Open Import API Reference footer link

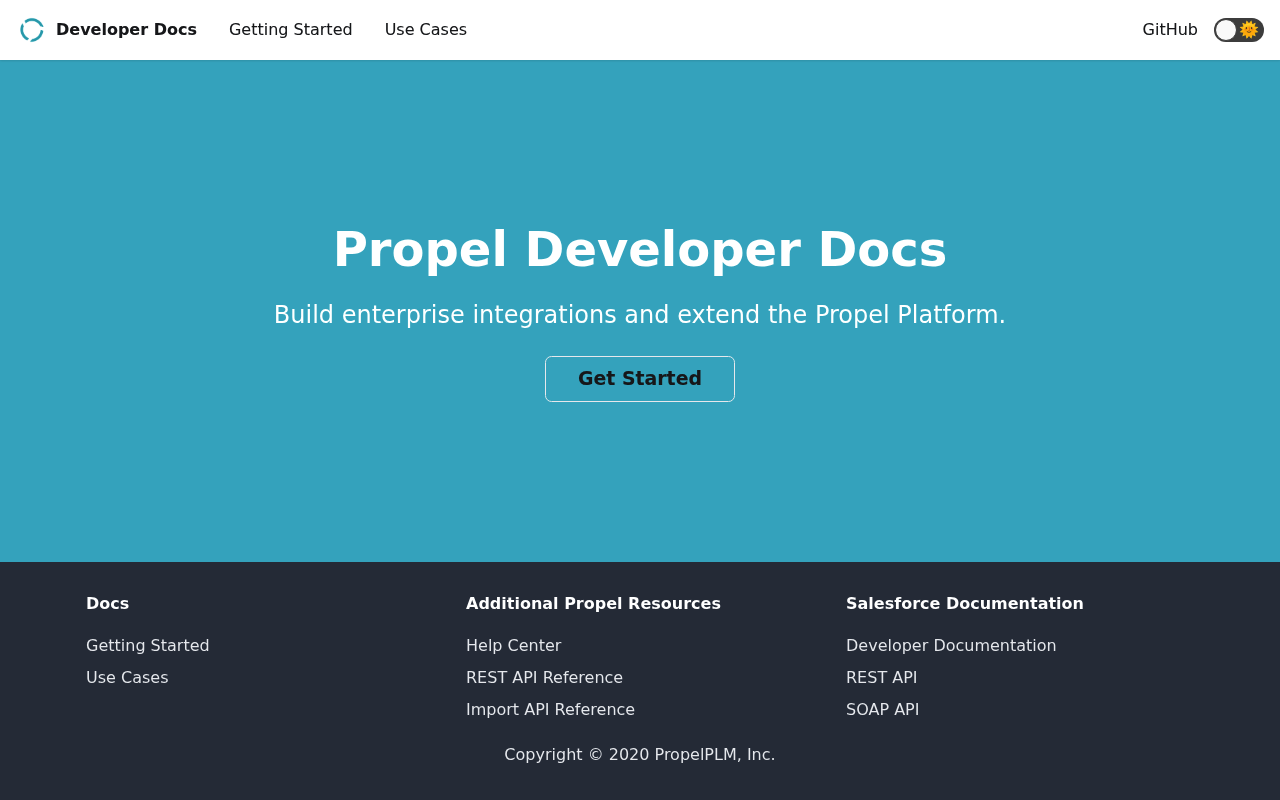point(550,710)
